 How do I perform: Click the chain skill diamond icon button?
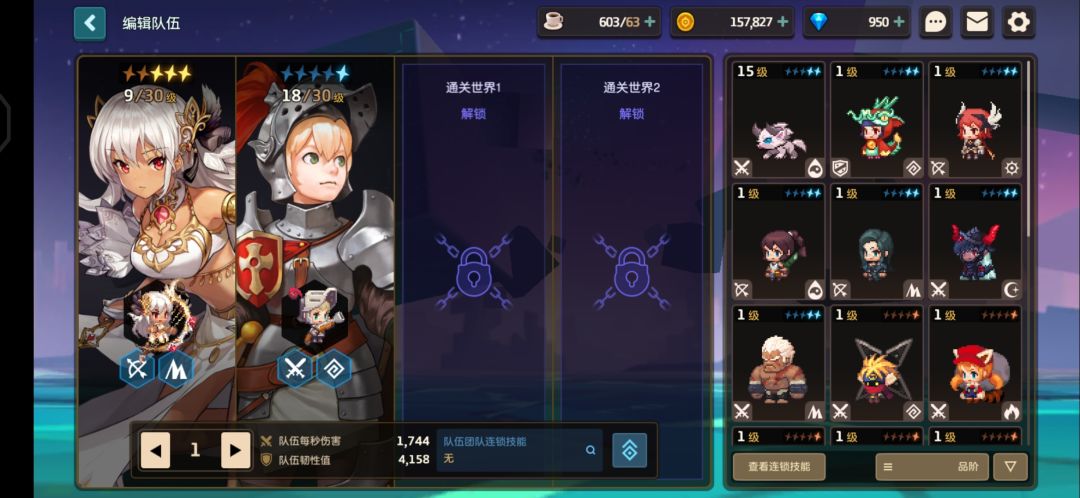click(x=630, y=450)
